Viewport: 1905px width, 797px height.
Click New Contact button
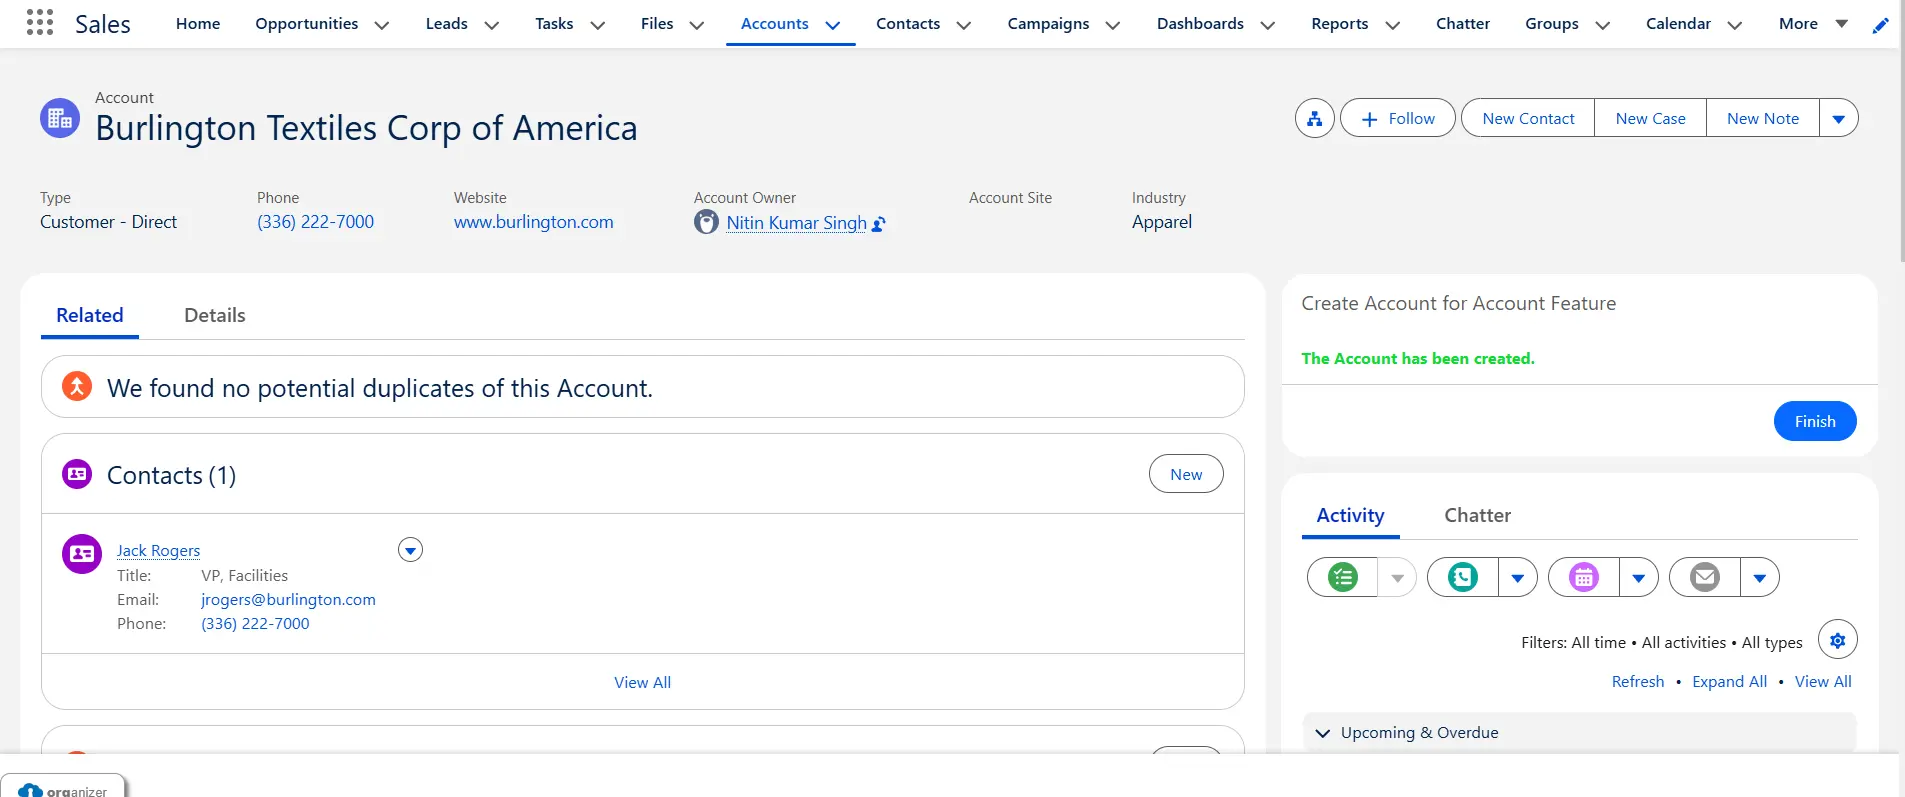coord(1528,118)
